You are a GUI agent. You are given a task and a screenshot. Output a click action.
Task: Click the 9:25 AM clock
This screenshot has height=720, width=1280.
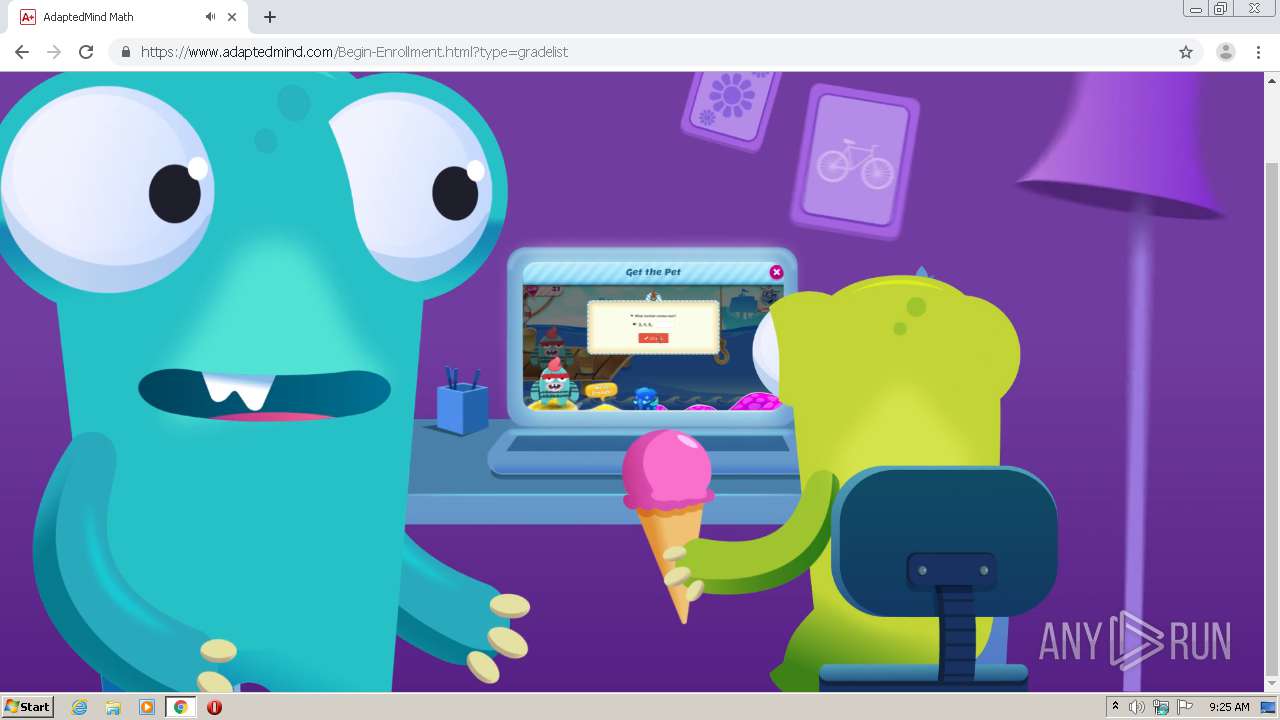coord(1229,707)
